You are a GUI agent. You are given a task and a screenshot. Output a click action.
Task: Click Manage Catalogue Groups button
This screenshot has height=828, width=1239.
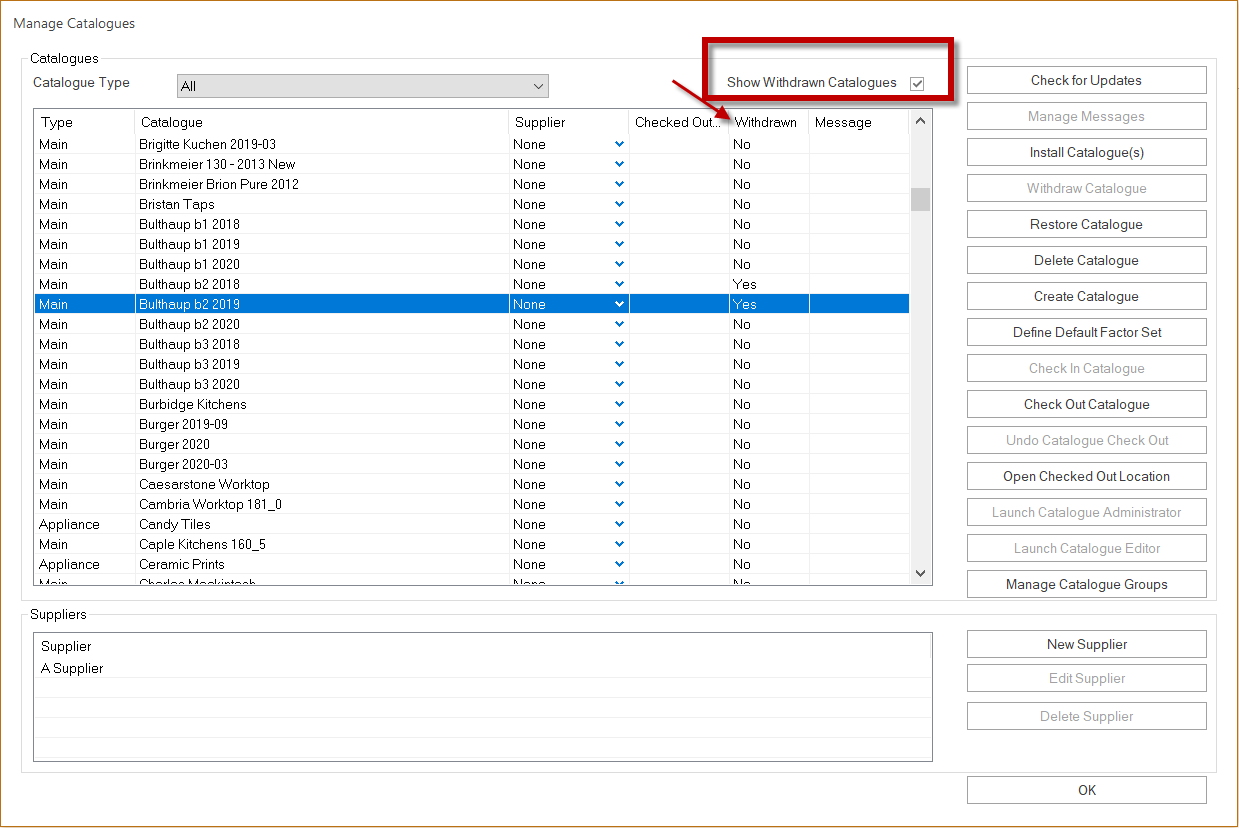point(1086,584)
